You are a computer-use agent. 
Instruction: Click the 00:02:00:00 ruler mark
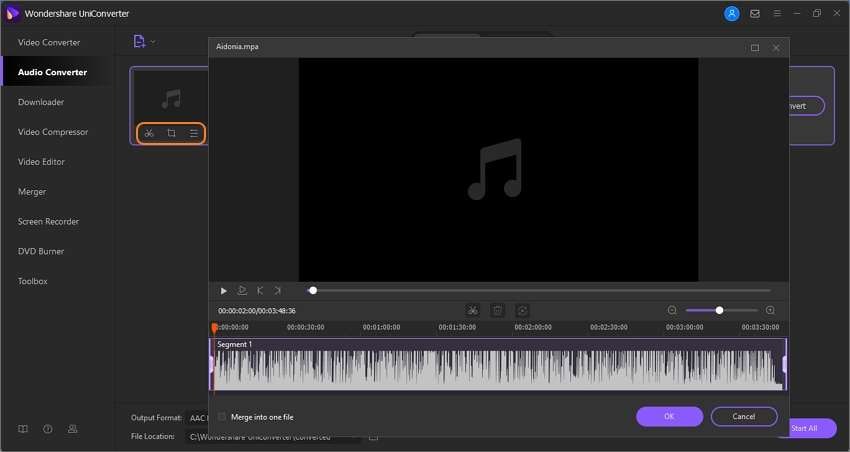533,327
